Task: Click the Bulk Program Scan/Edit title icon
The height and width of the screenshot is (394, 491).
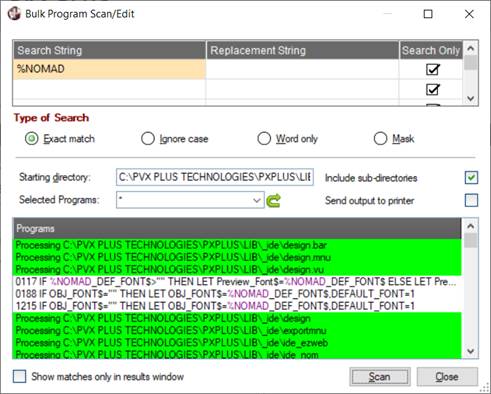Action: click(x=14, y=14)
